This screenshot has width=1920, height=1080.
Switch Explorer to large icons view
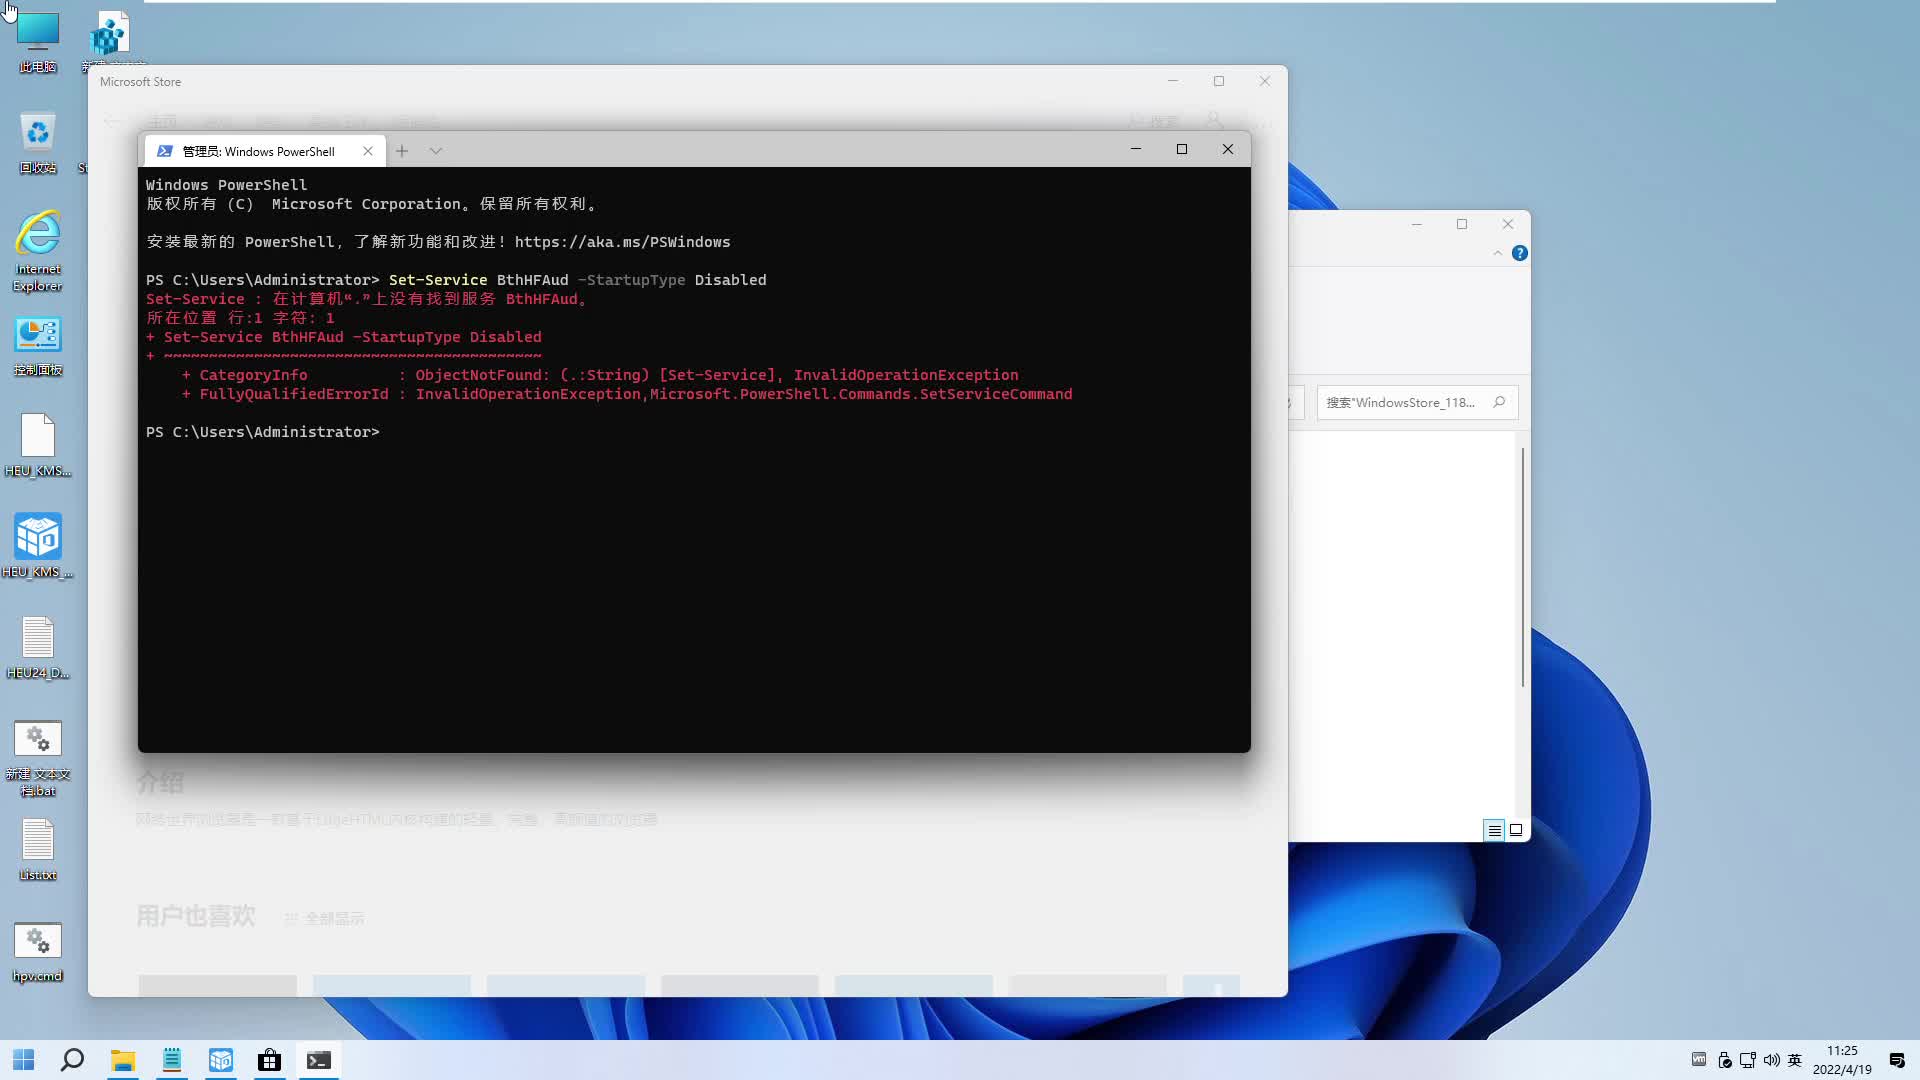1516,830
